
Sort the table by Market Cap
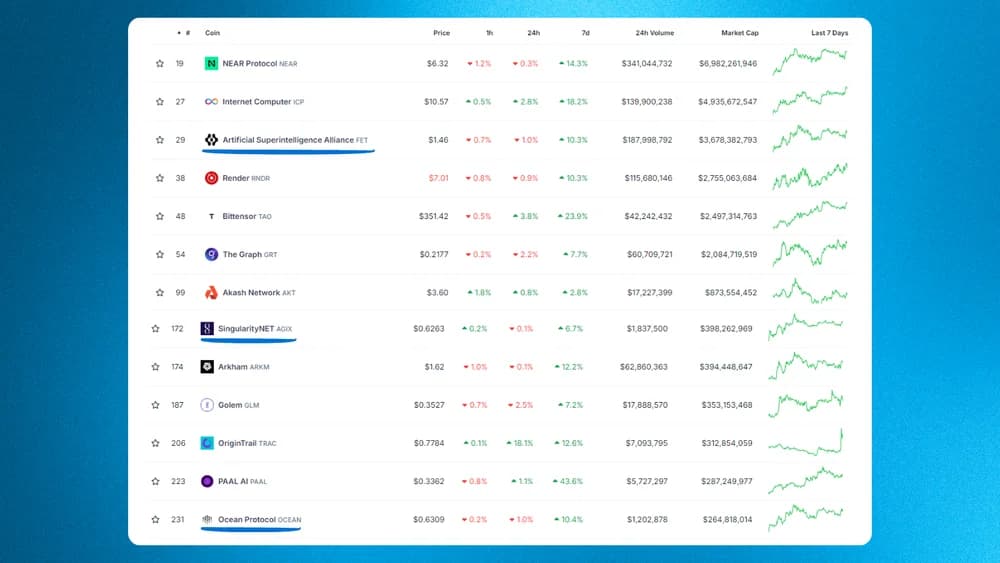[739, 33]
